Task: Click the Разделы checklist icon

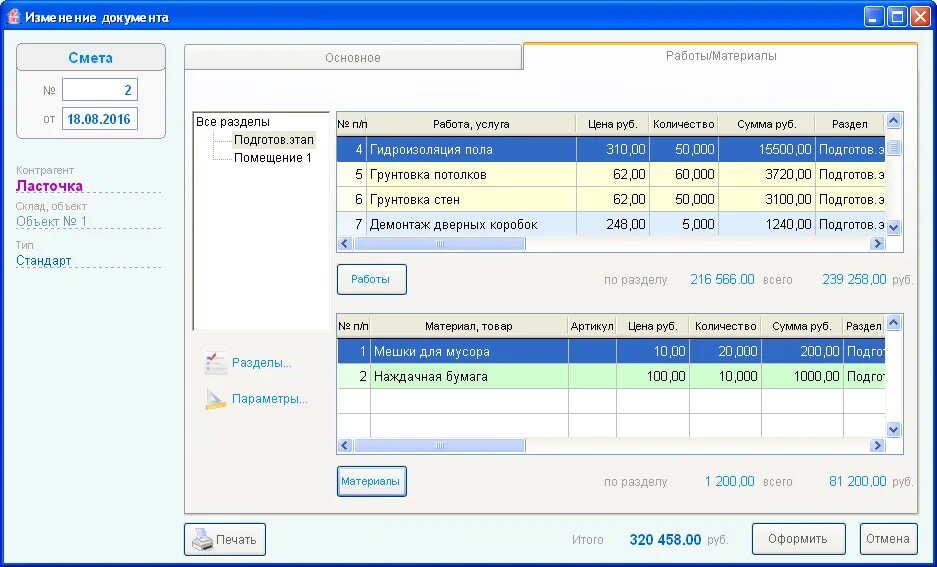Action: click(215, 363)
